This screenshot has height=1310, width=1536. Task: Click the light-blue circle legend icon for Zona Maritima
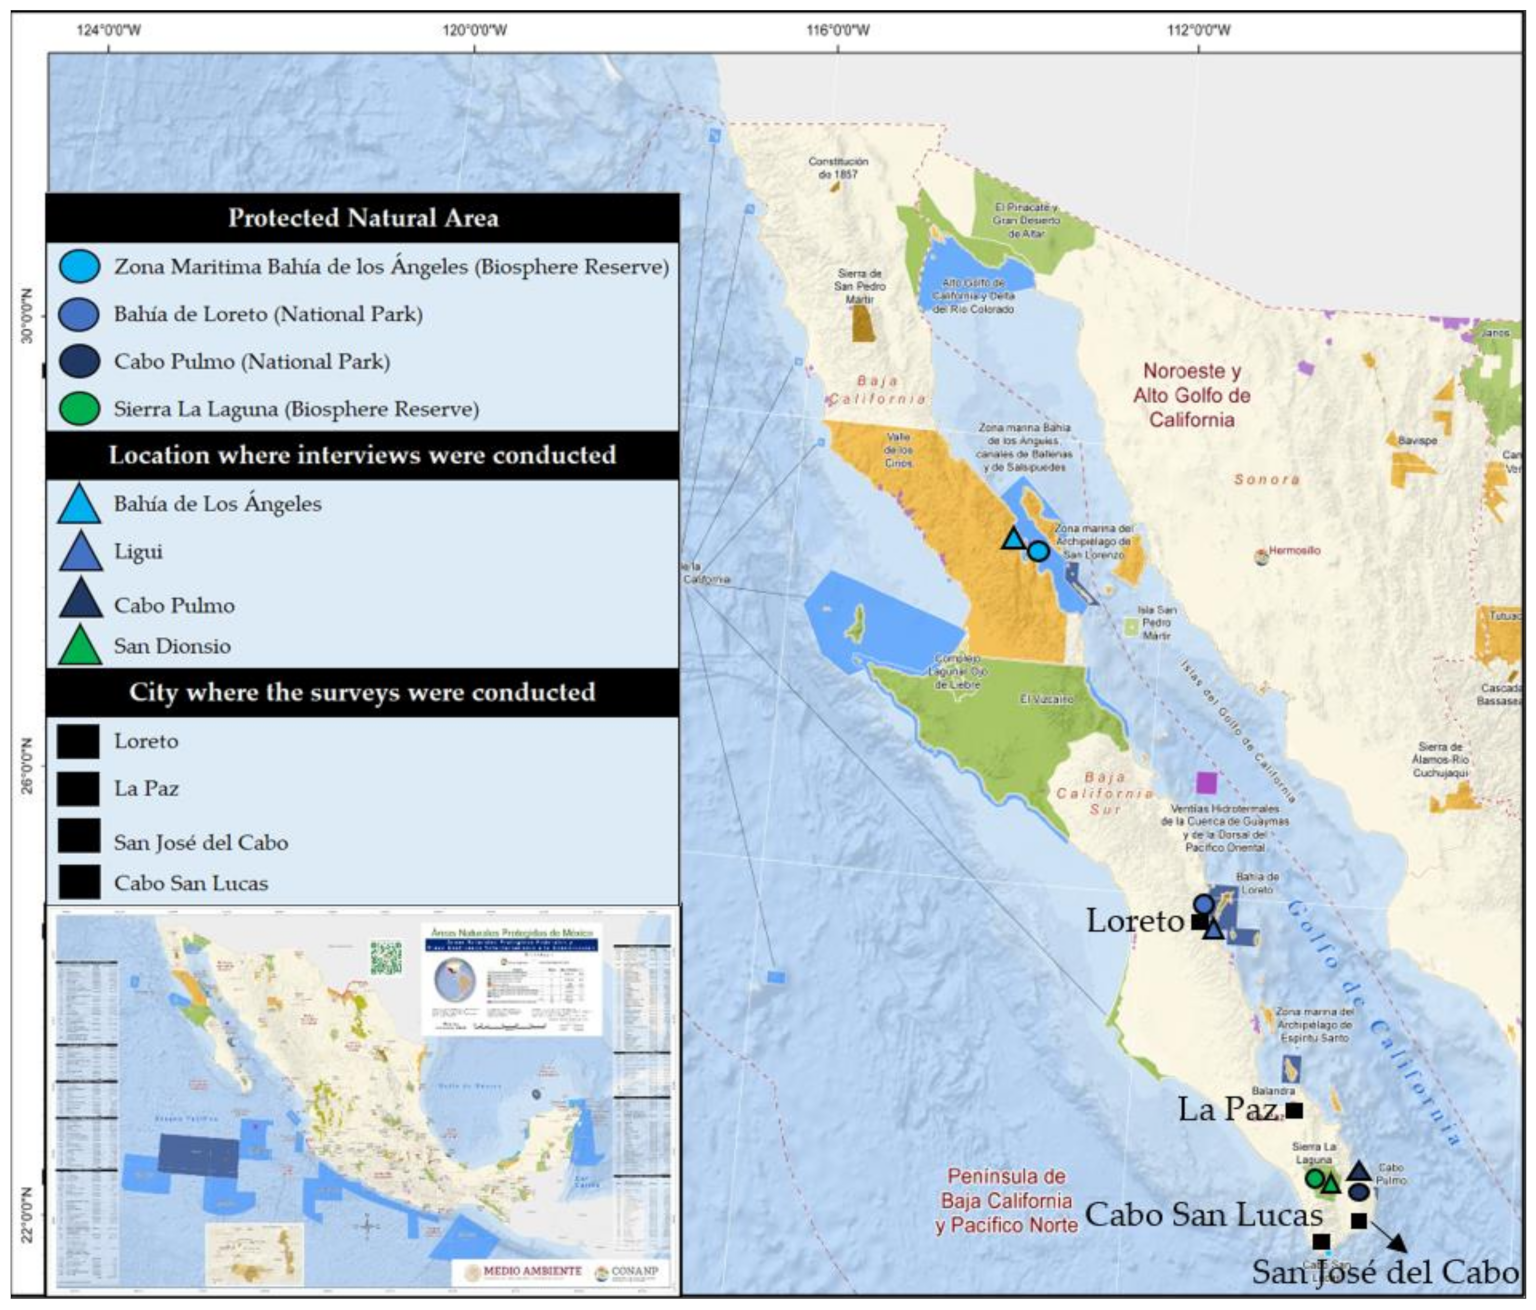tap(79, 267)
